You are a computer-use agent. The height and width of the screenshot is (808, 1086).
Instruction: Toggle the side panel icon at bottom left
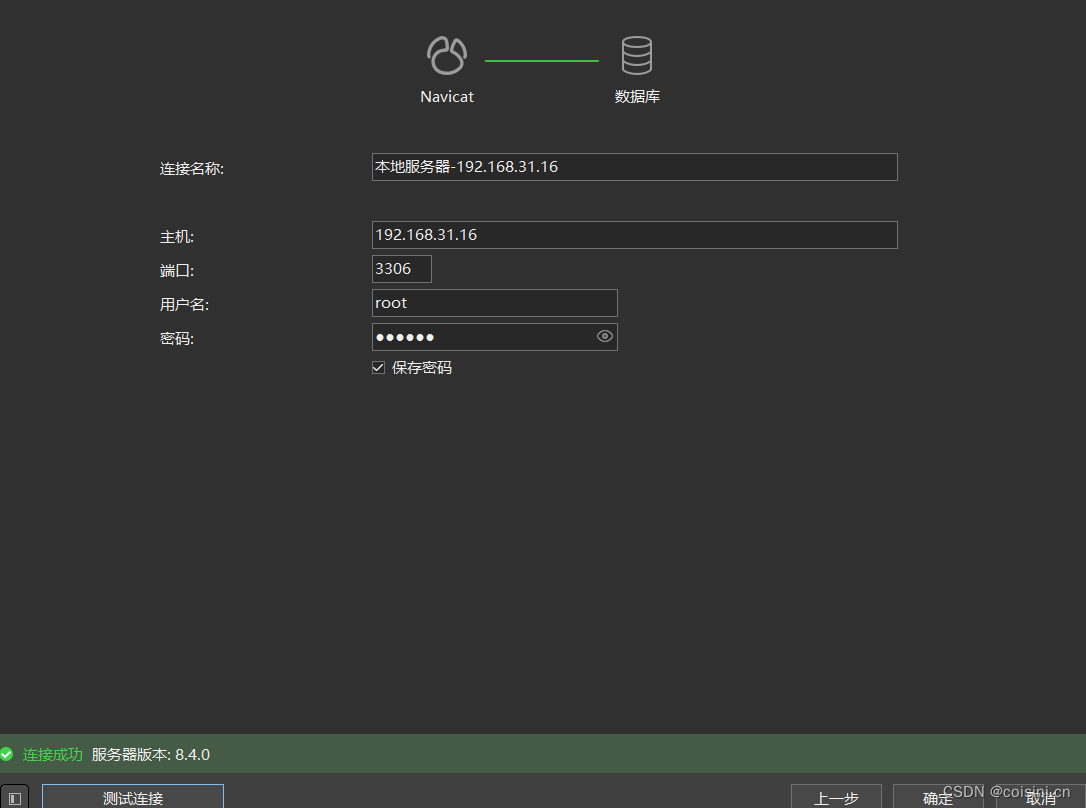[15, 798]
